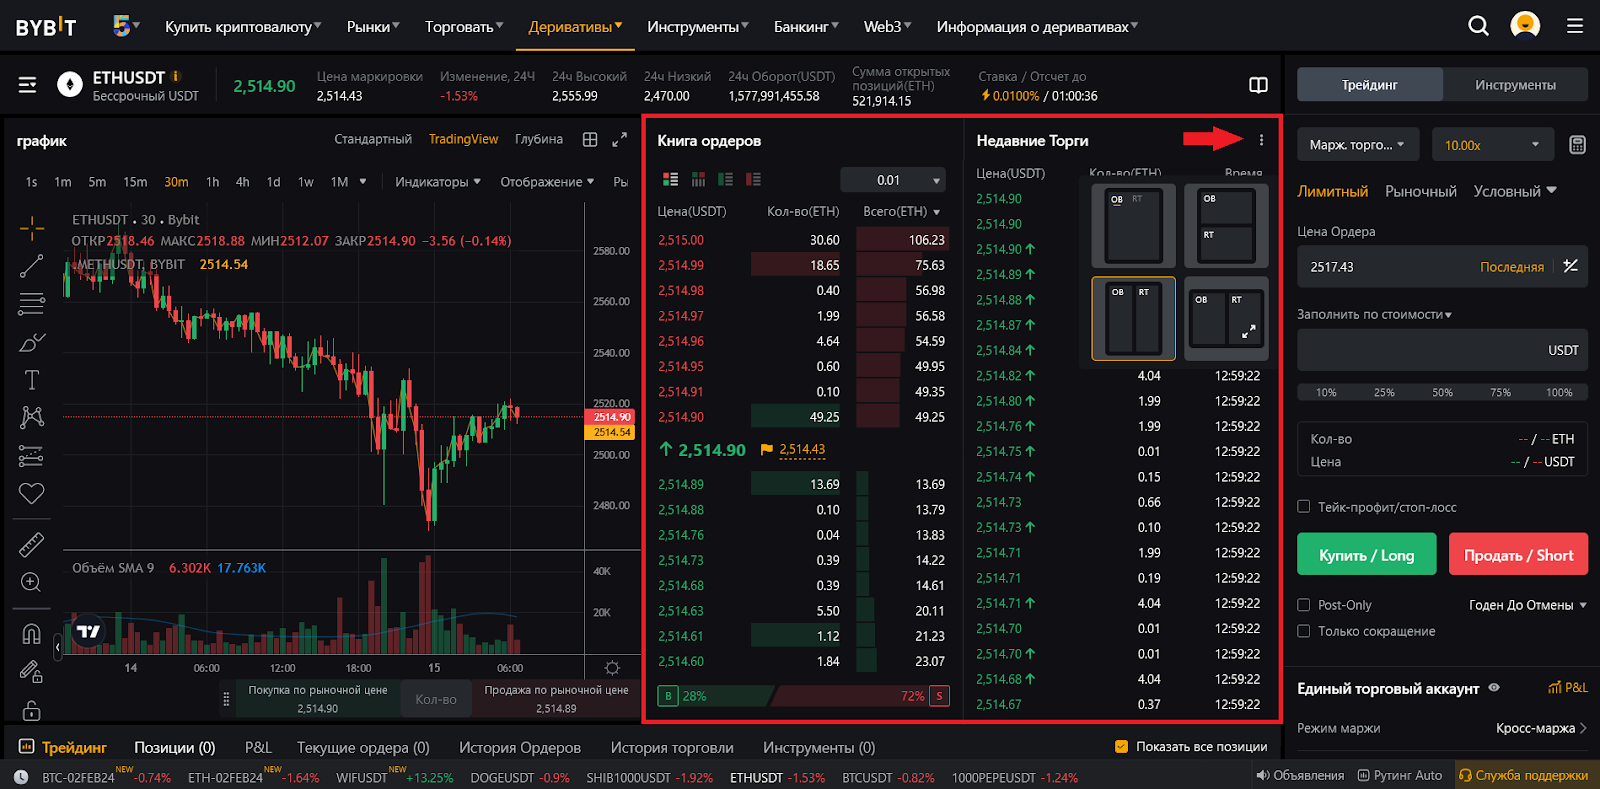This screenshot has width=1600, height=789.
Task: Switch to the order history tab
Action: (519, 747)
